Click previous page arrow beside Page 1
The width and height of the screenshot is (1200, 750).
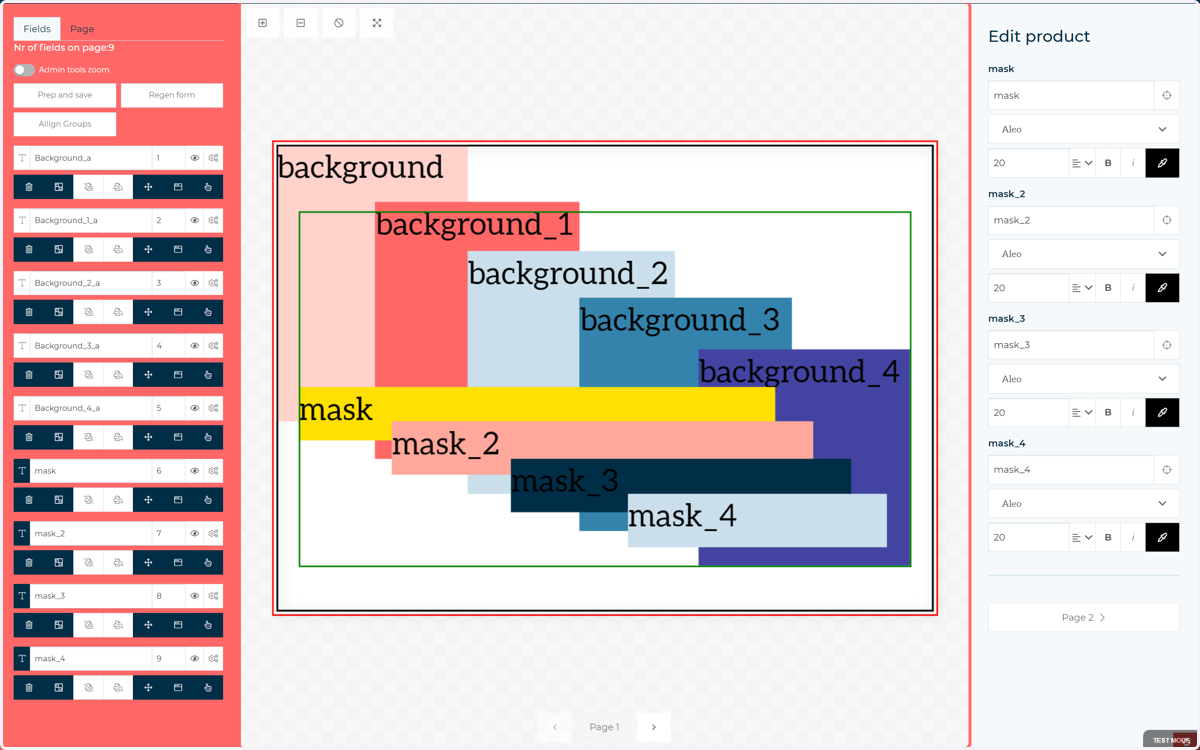[x=555, y=727]
